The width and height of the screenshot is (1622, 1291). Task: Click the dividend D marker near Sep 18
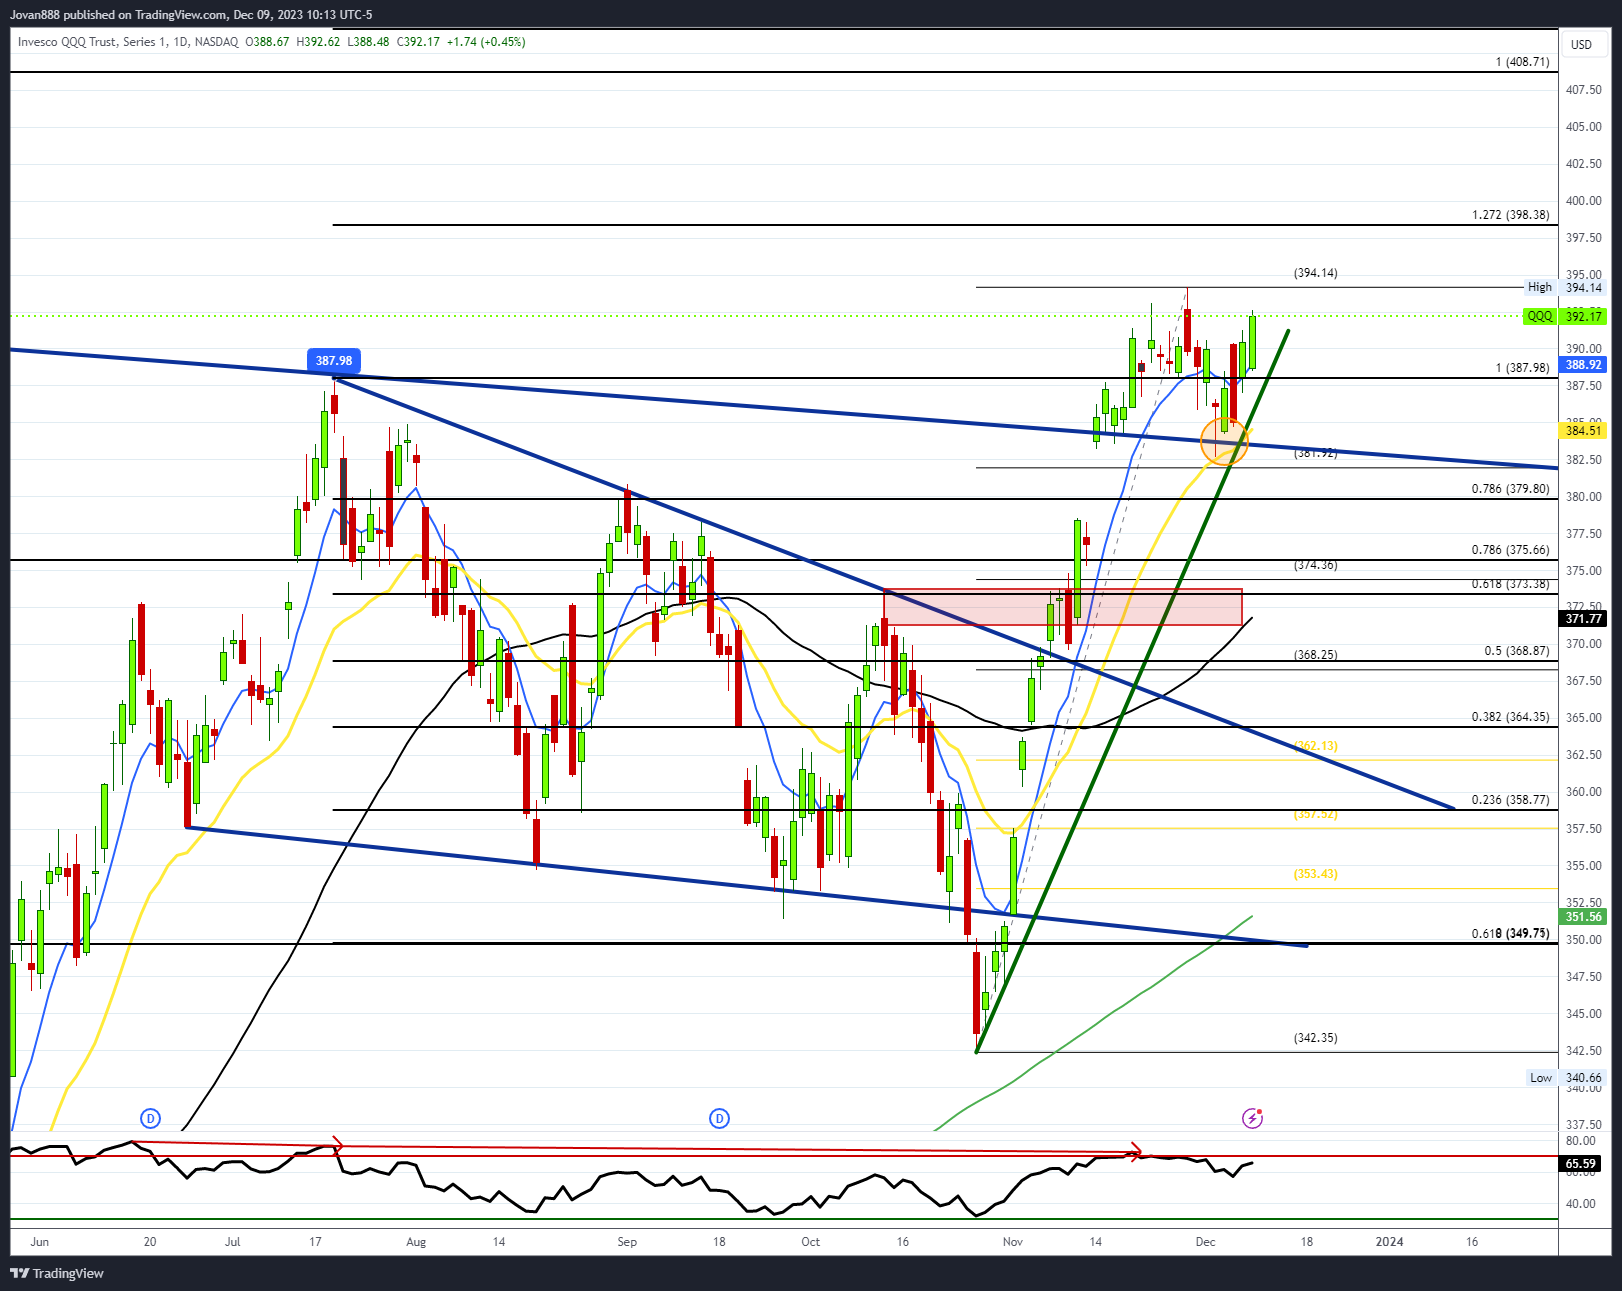[x=719, y=1118]
